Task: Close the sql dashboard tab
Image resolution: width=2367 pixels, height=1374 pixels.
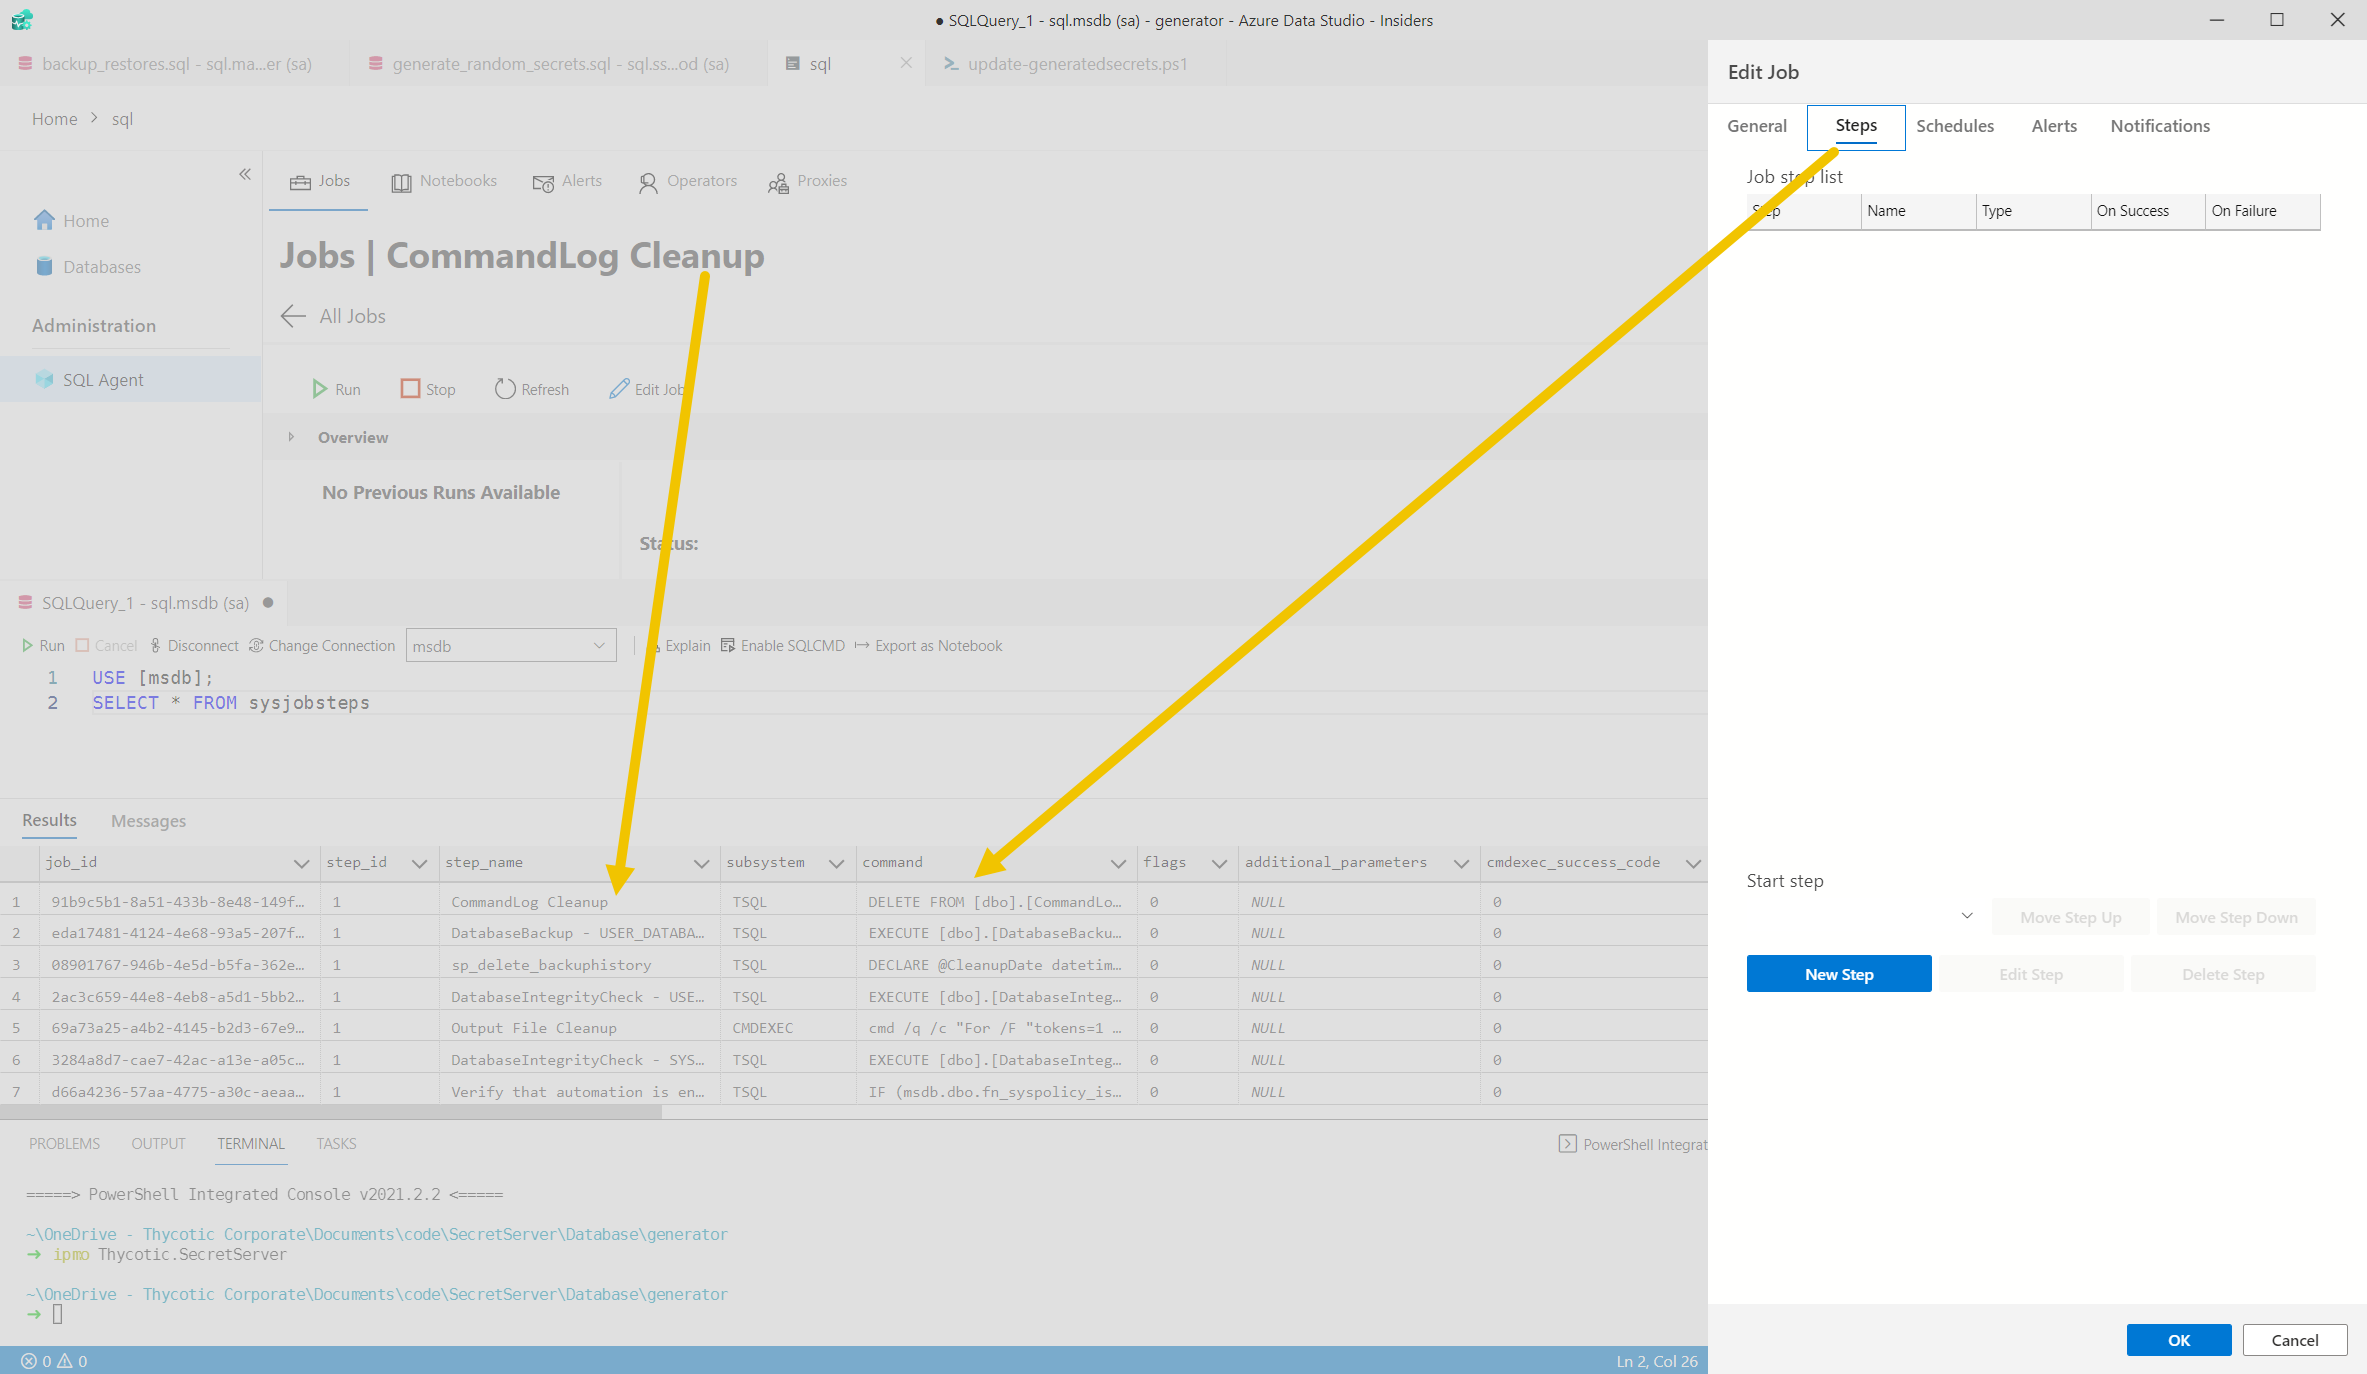Action: pos(906,63)
